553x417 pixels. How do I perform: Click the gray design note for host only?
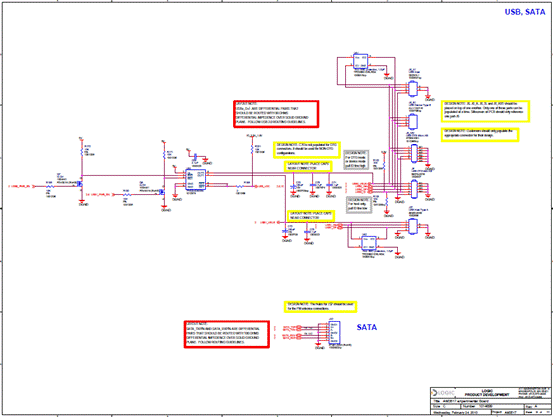pyautogui.click(x=358, y=205)
